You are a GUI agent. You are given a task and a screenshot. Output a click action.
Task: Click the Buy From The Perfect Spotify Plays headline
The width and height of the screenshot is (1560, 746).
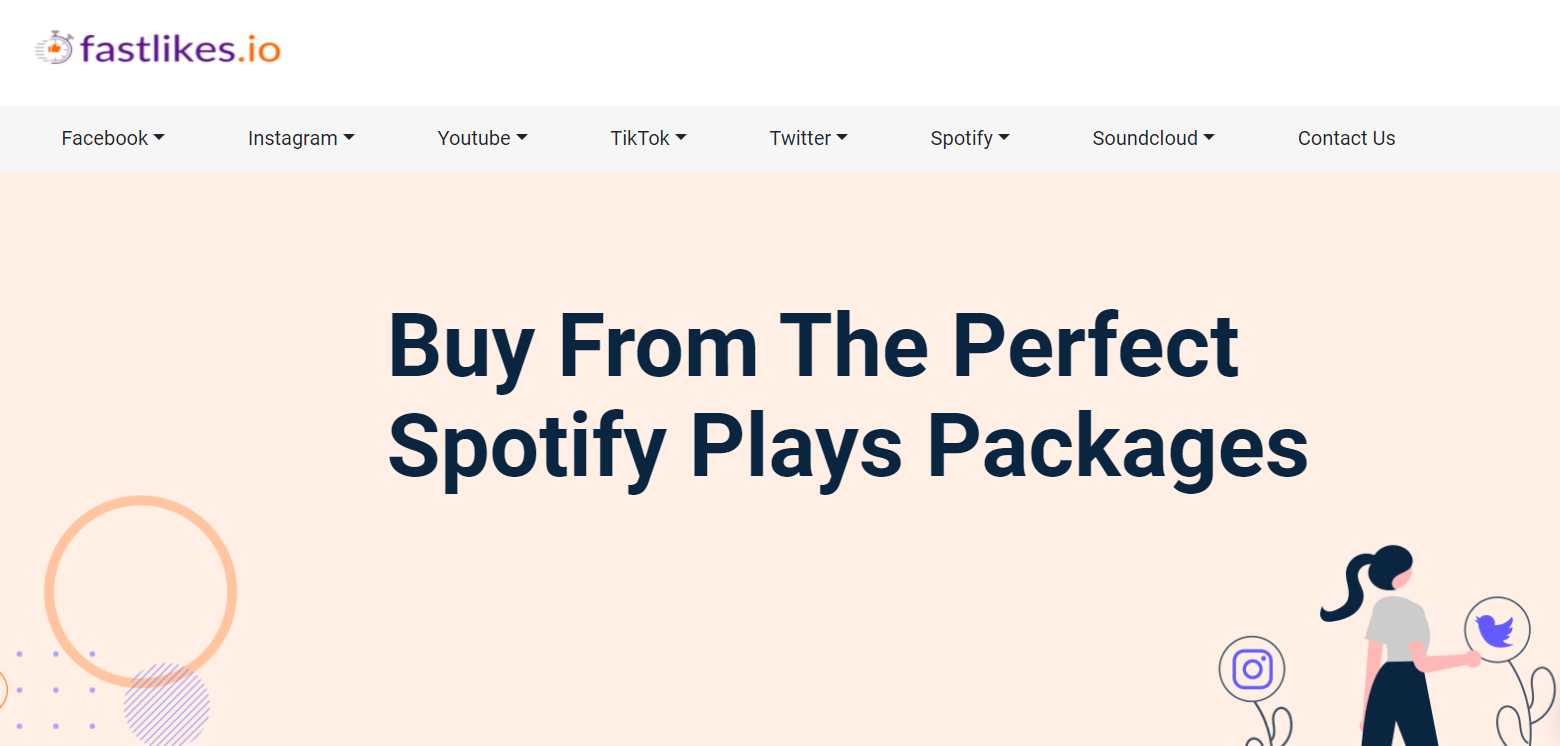coord(848,395)
